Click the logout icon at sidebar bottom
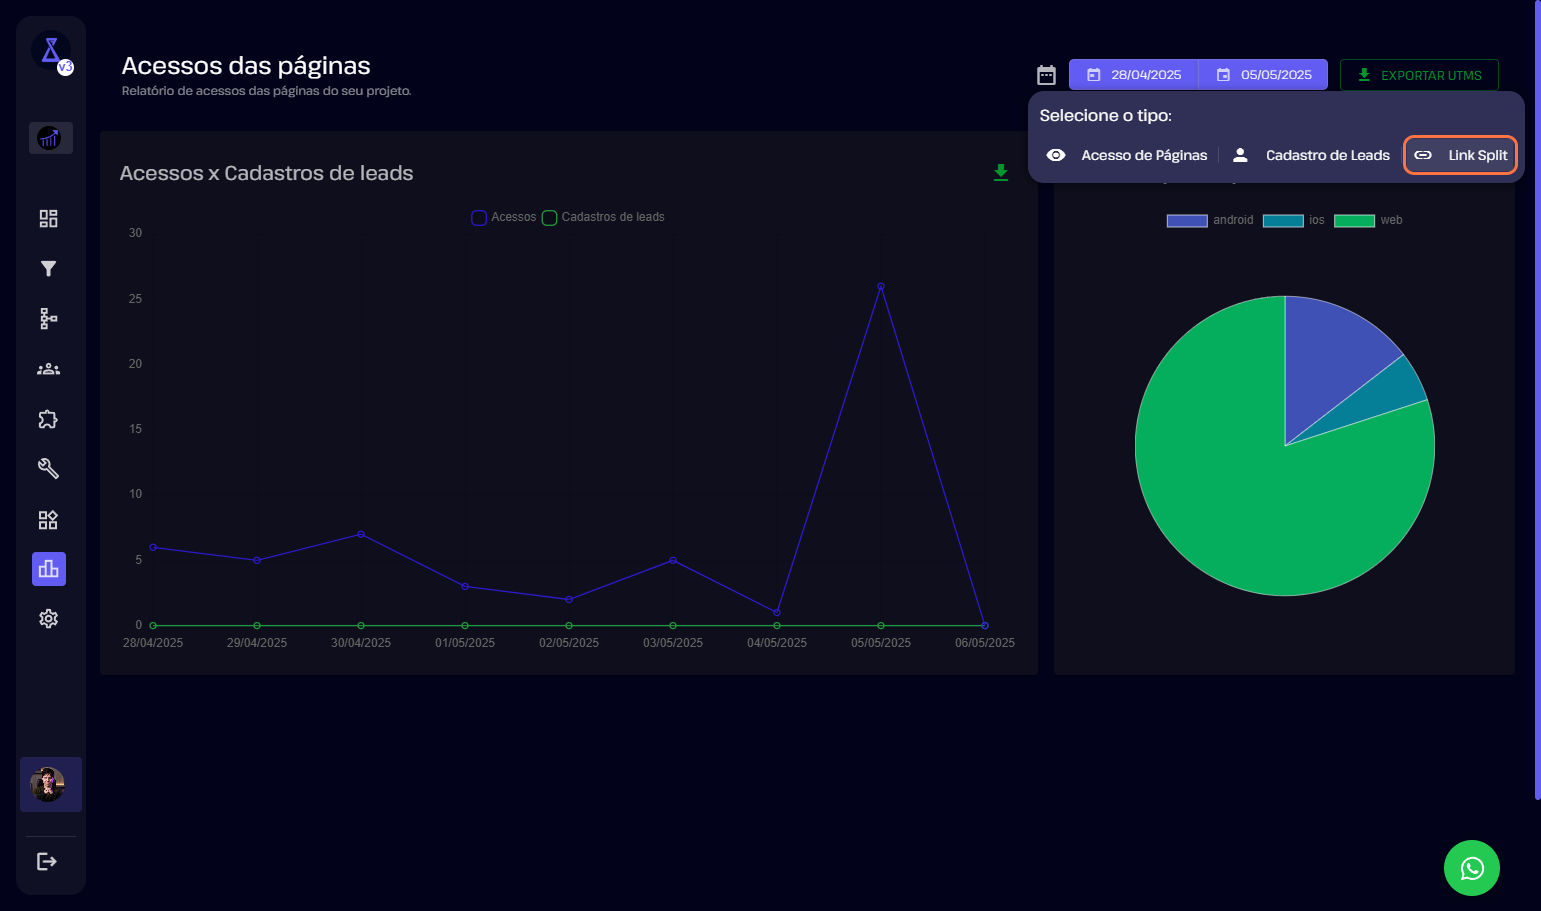1541x911 pixels. pyautogui.click(x=47, y=861)
